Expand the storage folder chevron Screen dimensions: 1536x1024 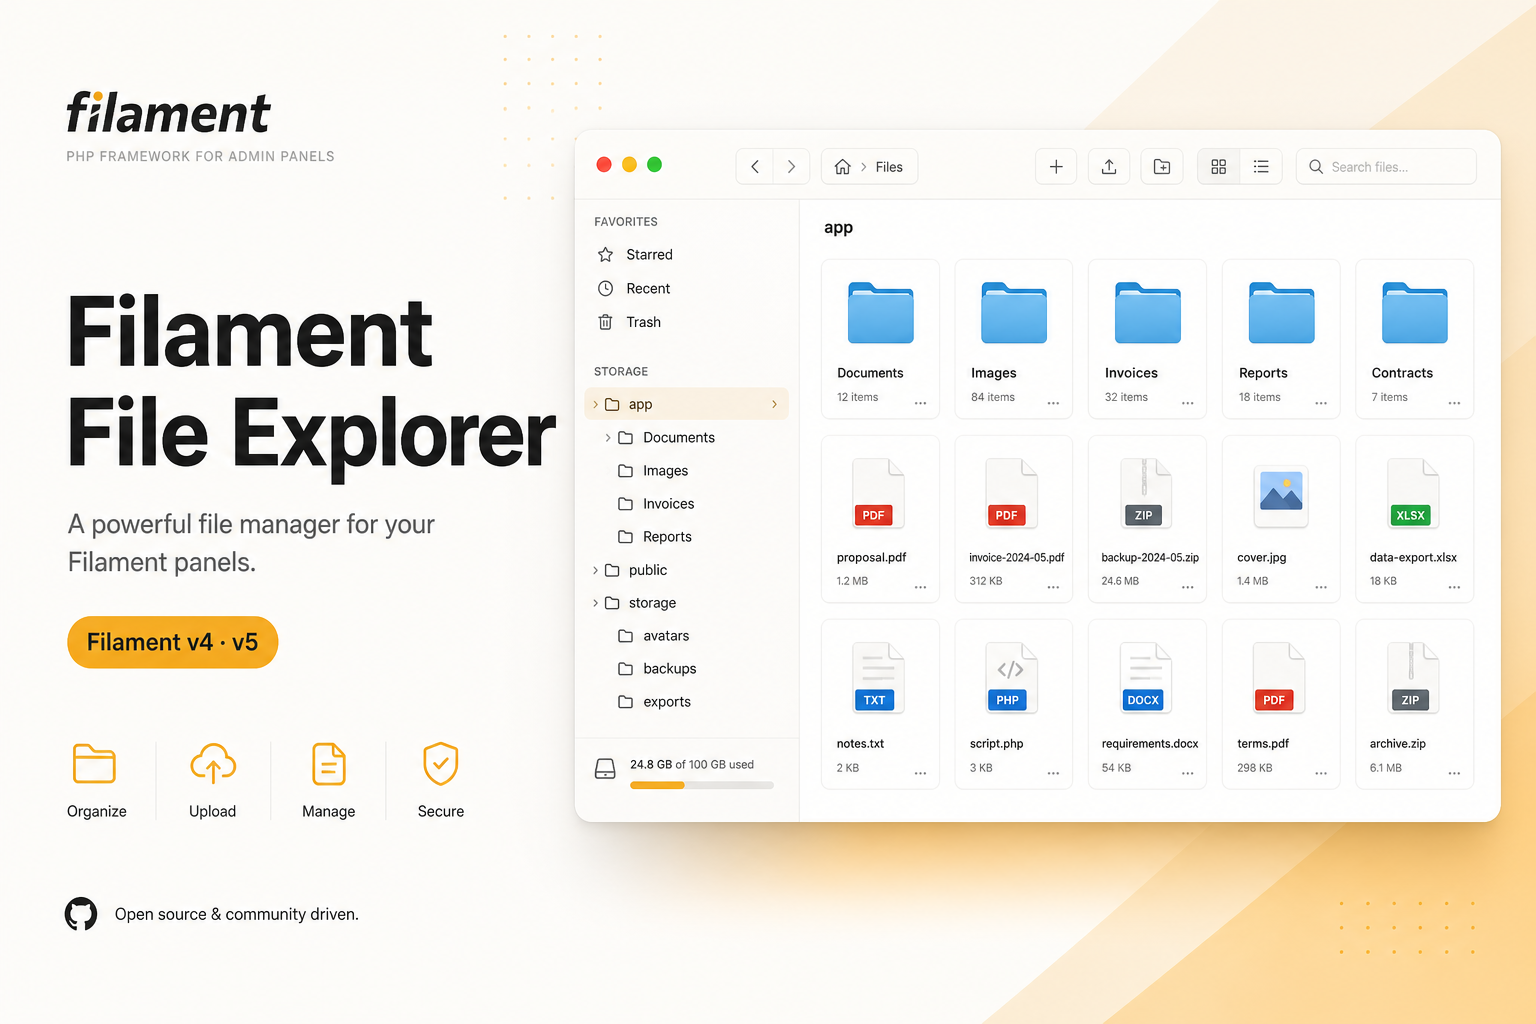click(x=596, y=603)
